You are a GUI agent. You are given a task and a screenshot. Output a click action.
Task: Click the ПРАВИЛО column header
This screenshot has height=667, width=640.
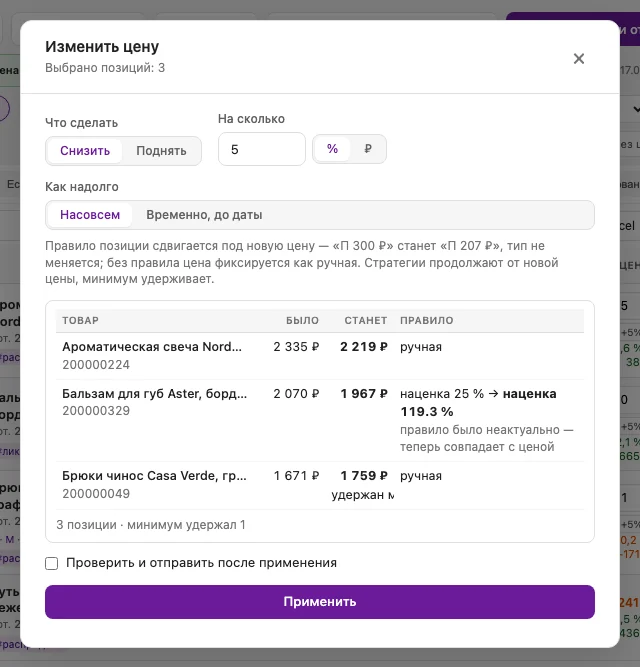[427, 320]
